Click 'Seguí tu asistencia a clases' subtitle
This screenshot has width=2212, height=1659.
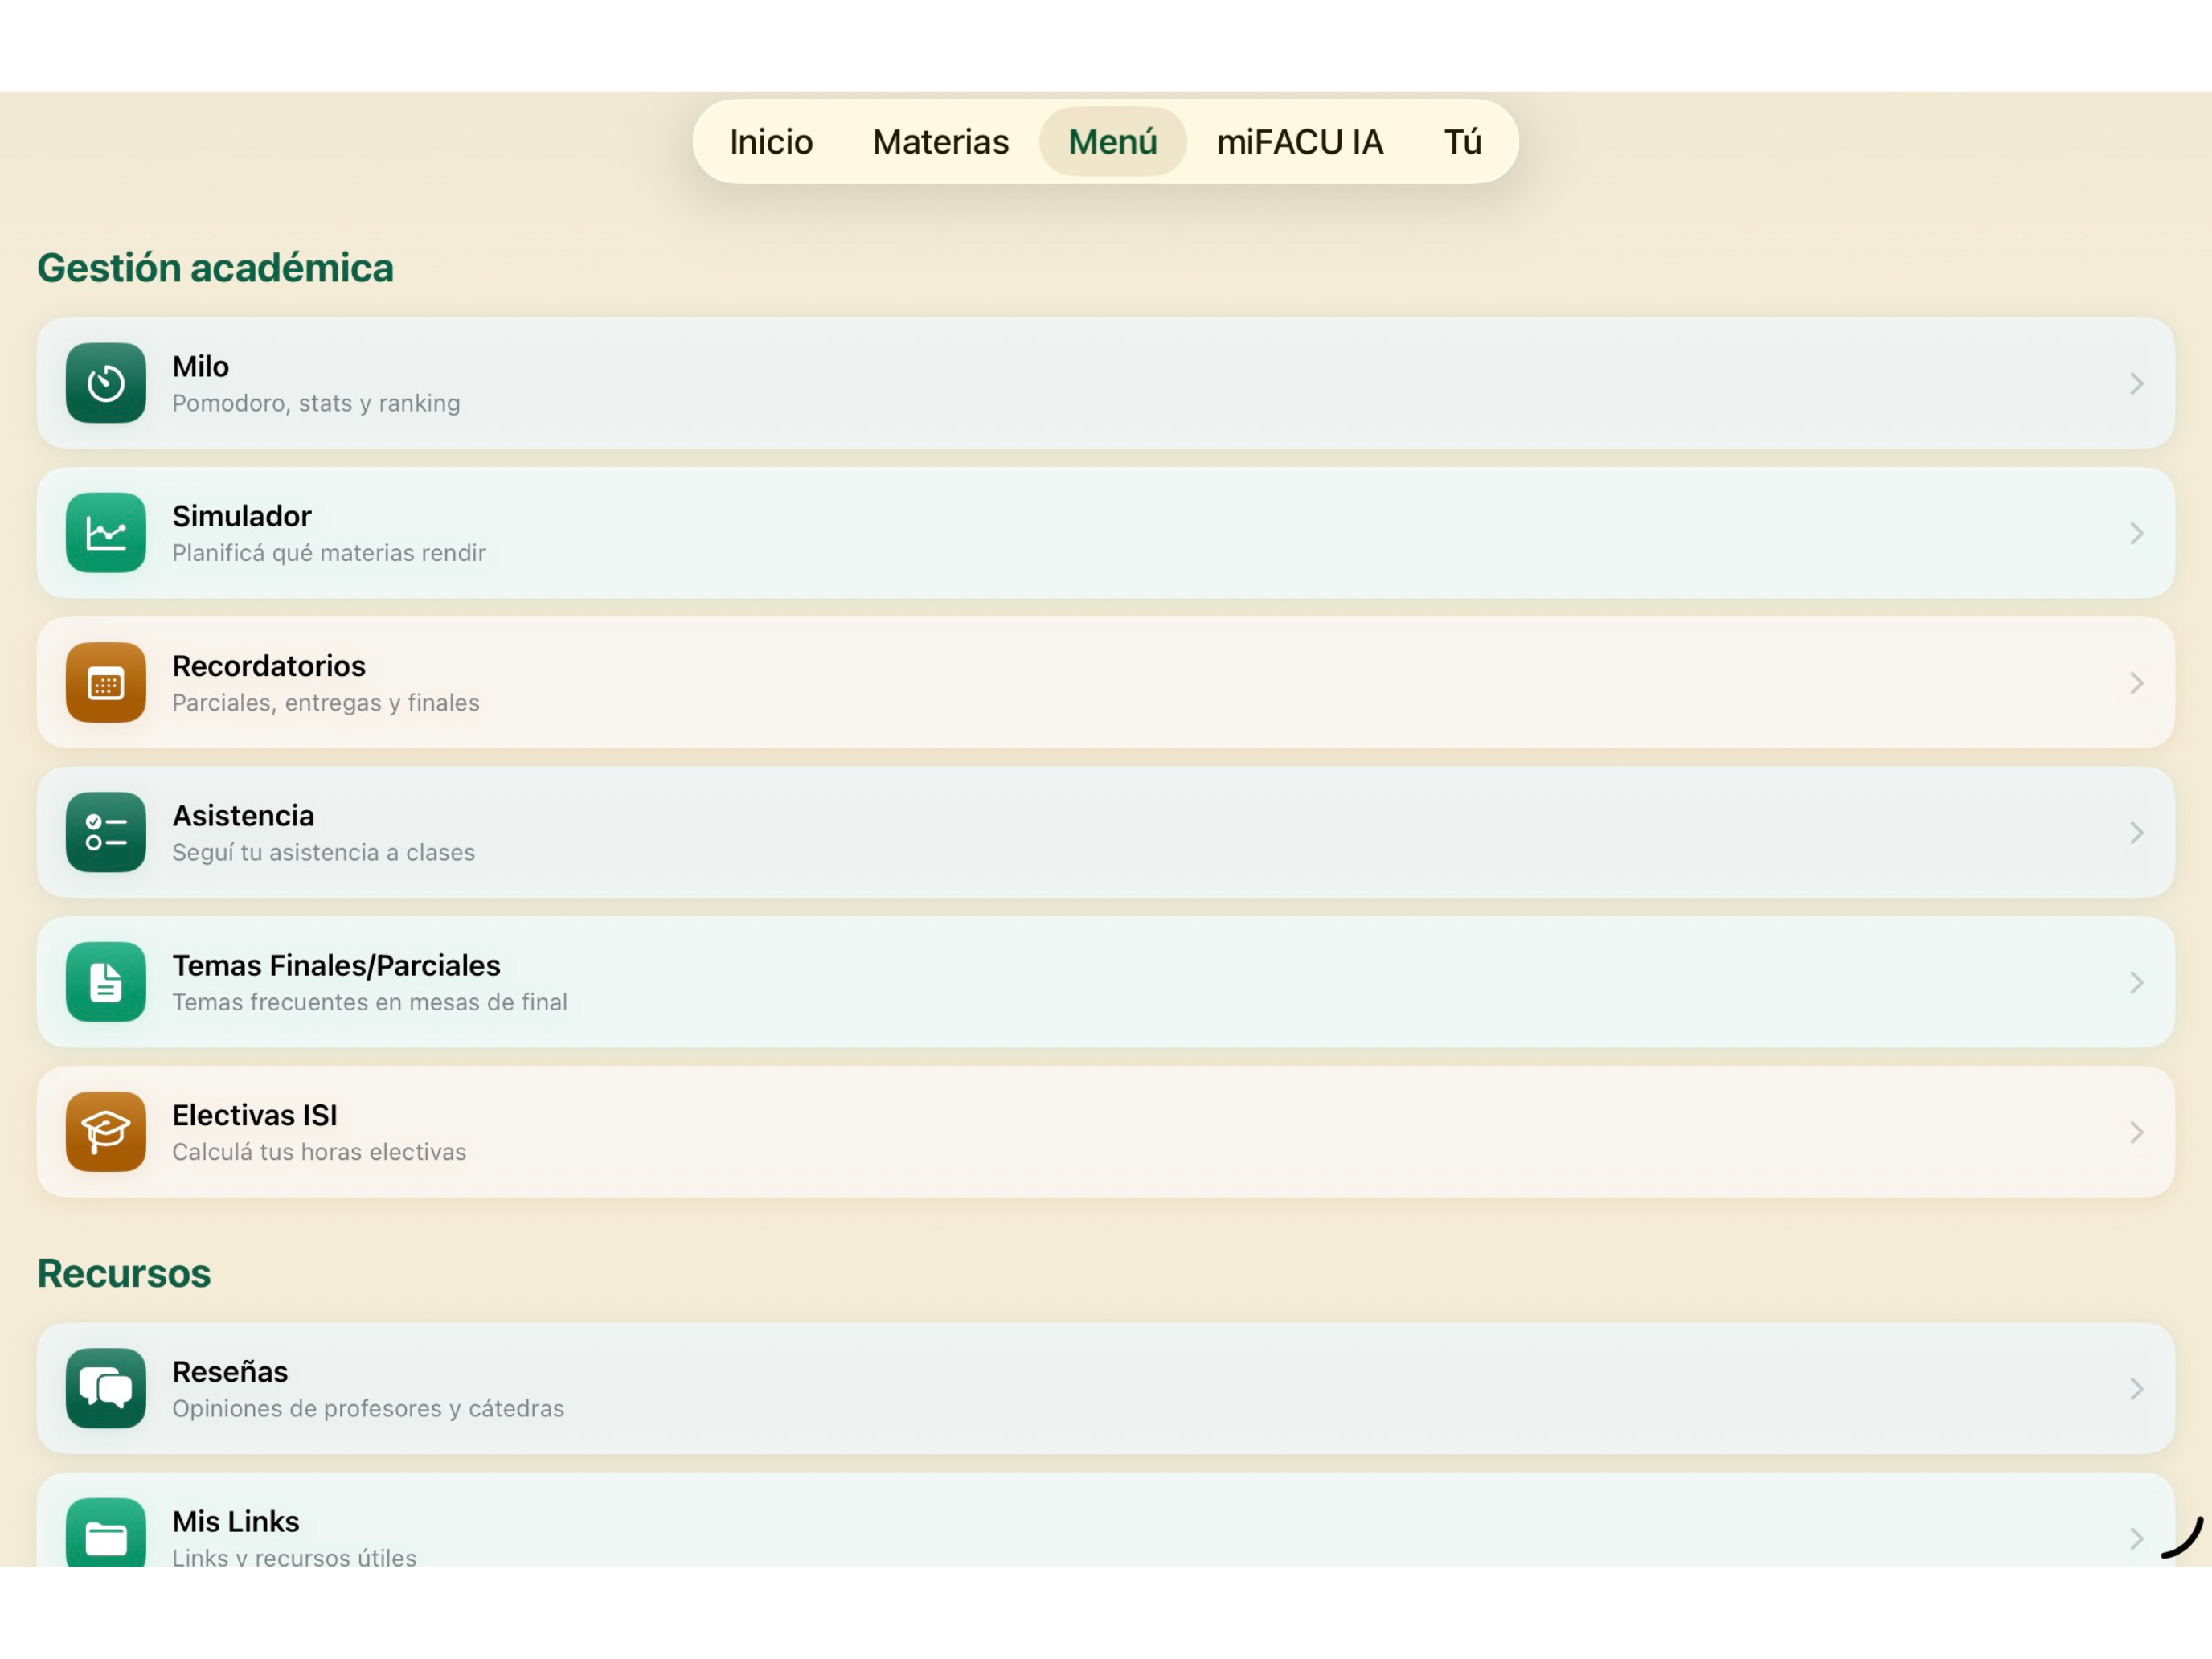324,853
